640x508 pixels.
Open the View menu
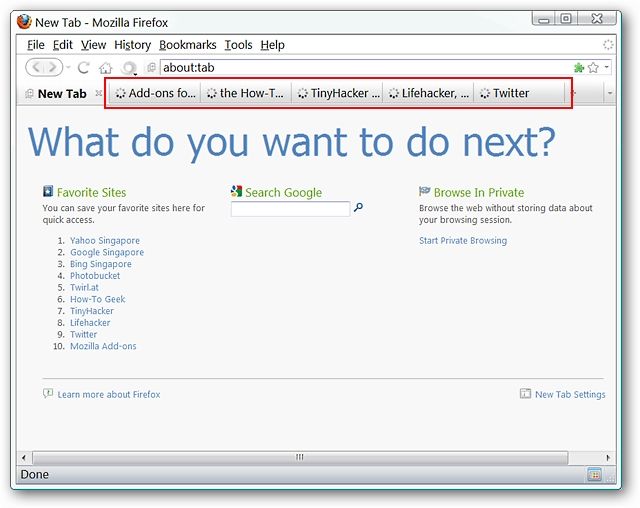[93, 45]
